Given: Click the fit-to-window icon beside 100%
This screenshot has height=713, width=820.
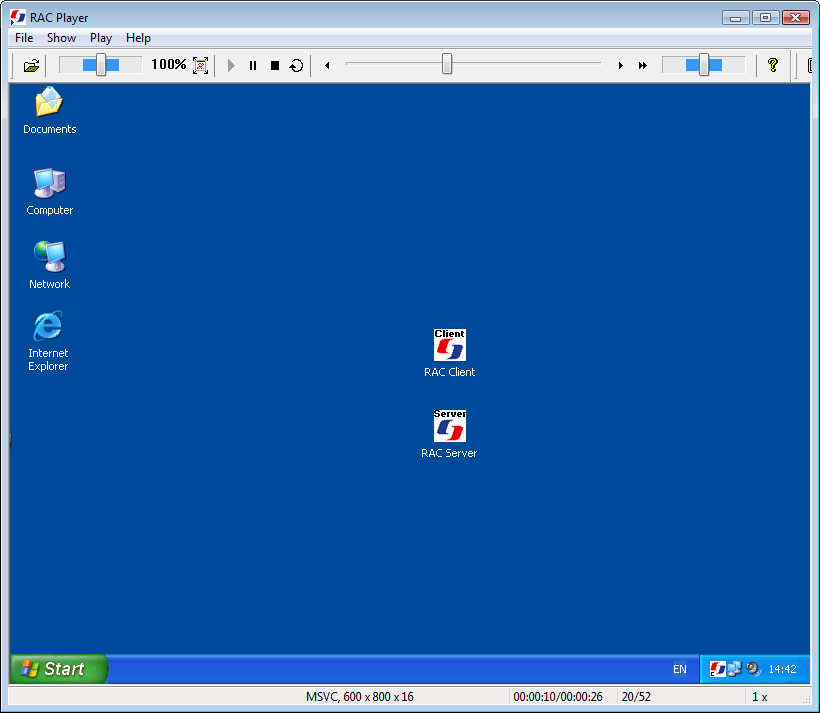Looking at the screenshot, I should click(200, 65).
